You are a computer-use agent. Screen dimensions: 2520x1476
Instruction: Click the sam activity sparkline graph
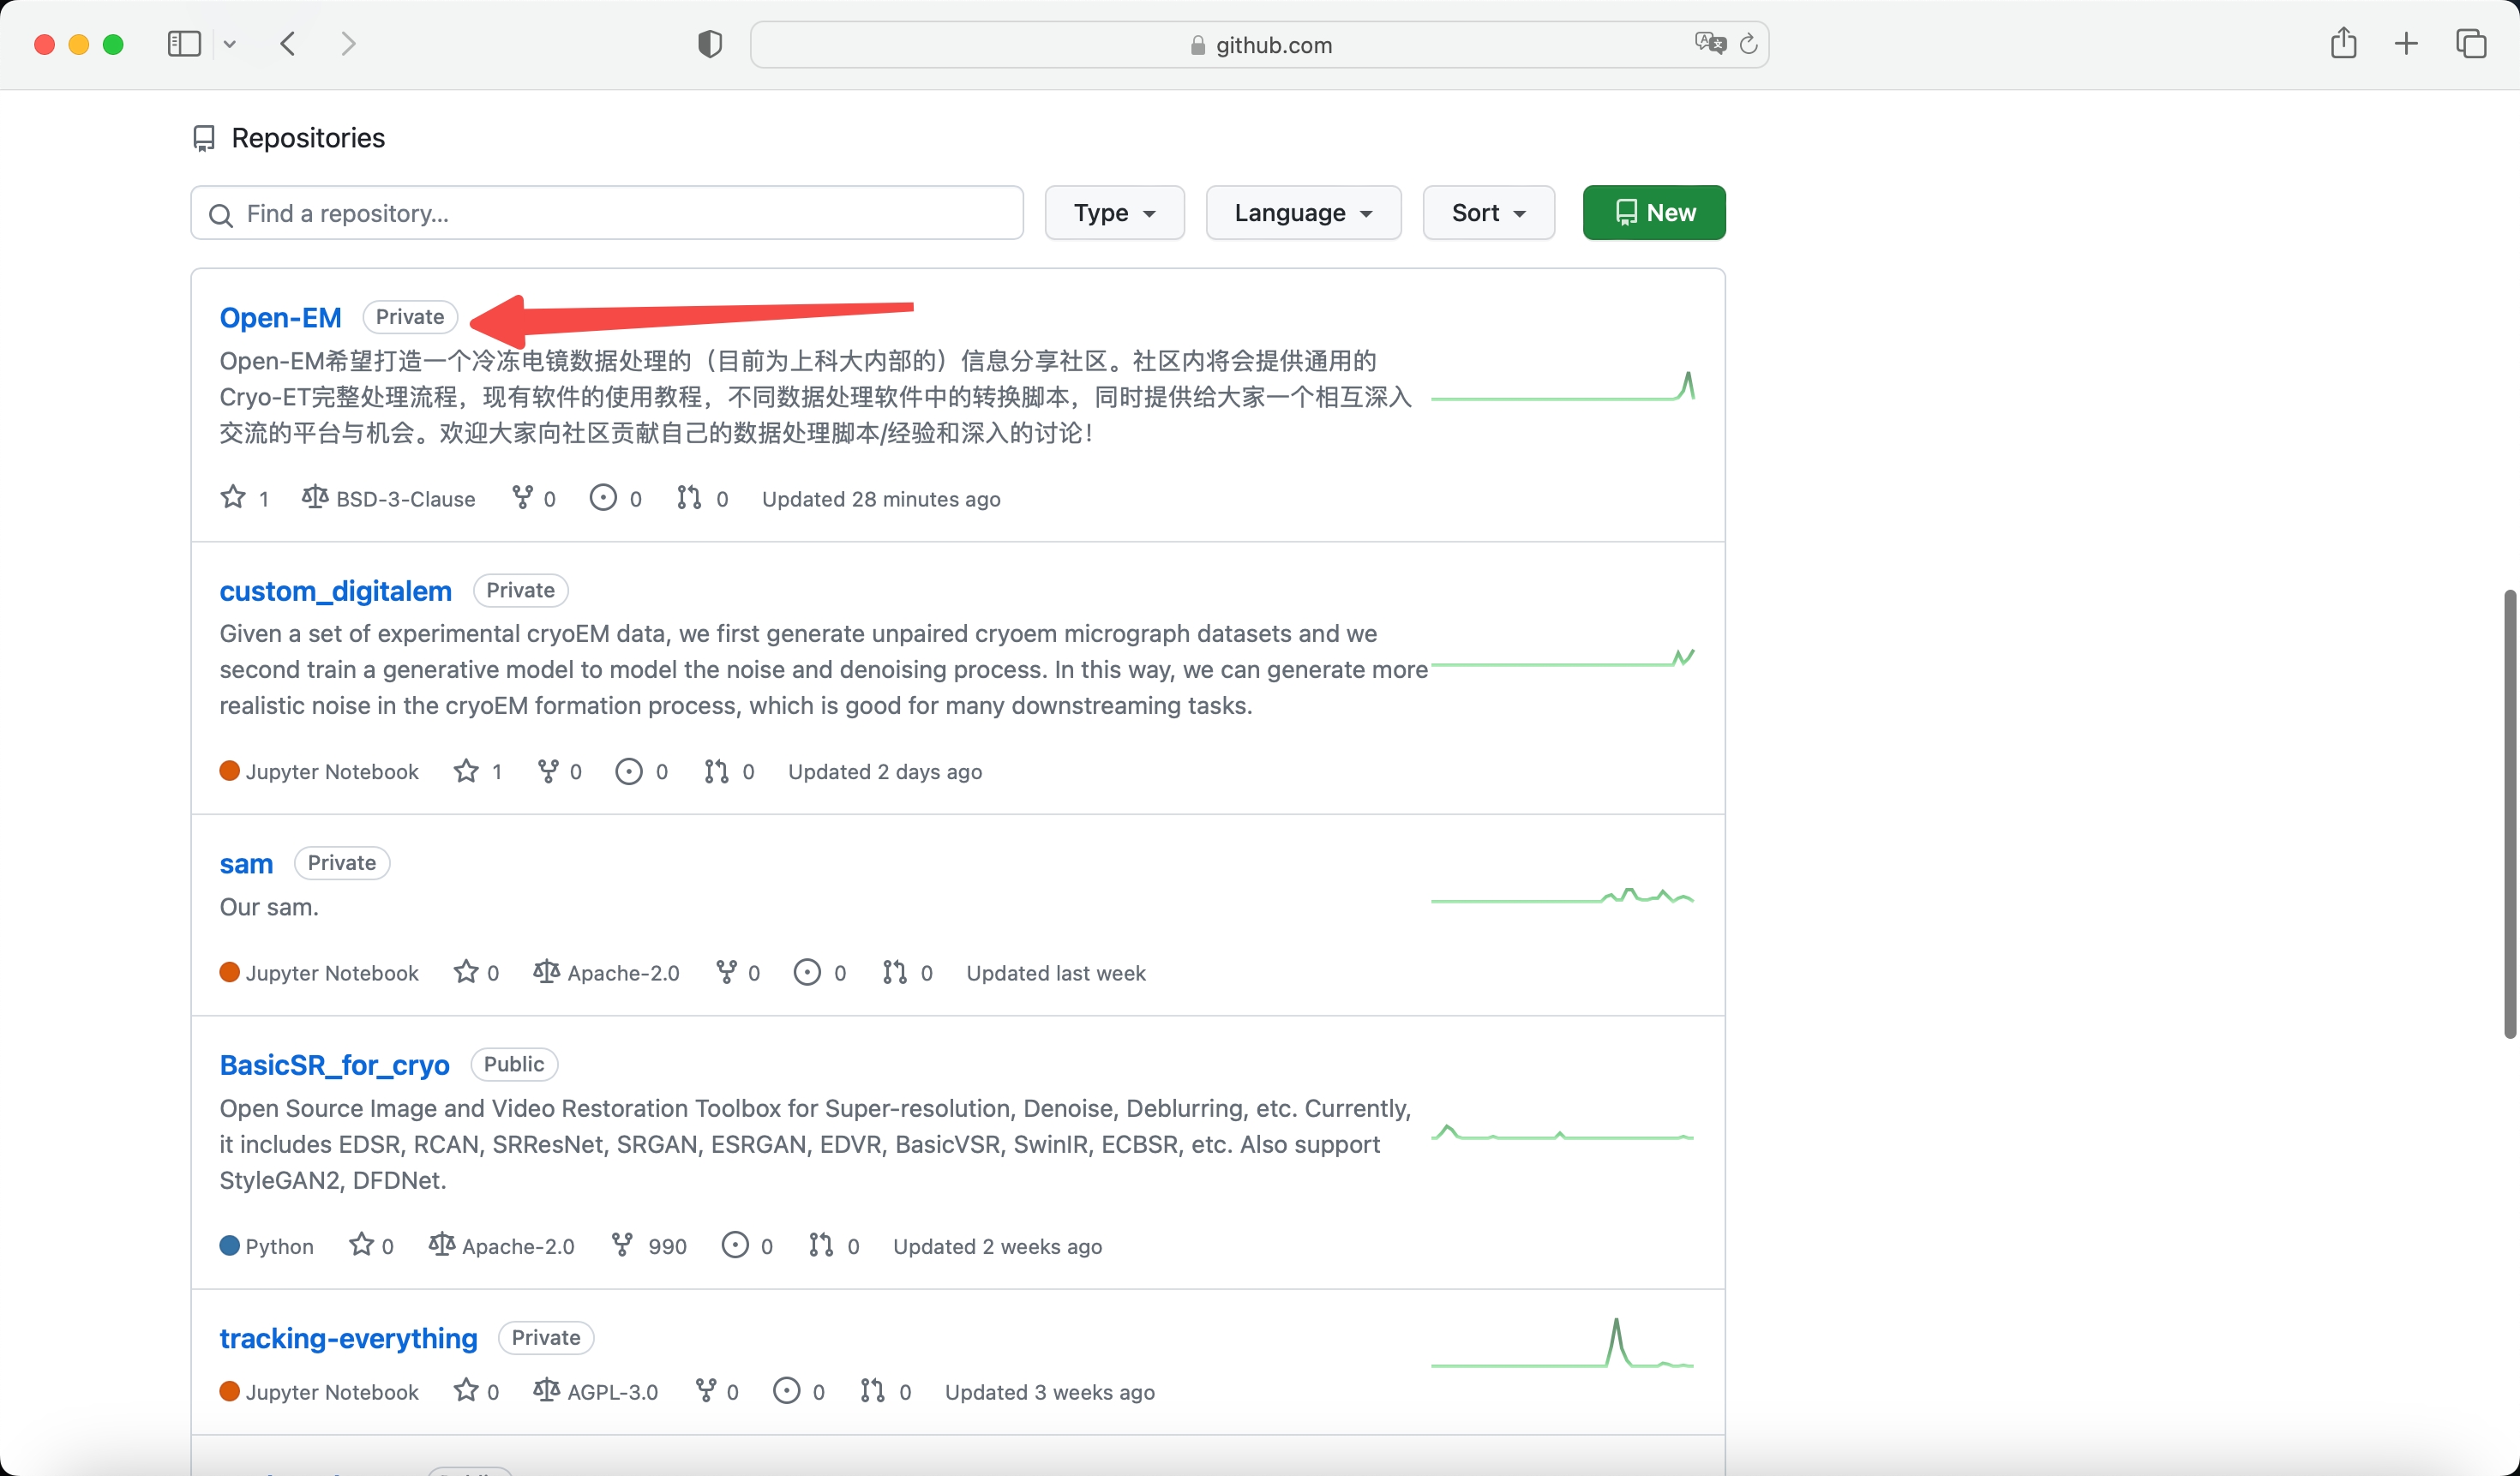[x=1563, y=896]
